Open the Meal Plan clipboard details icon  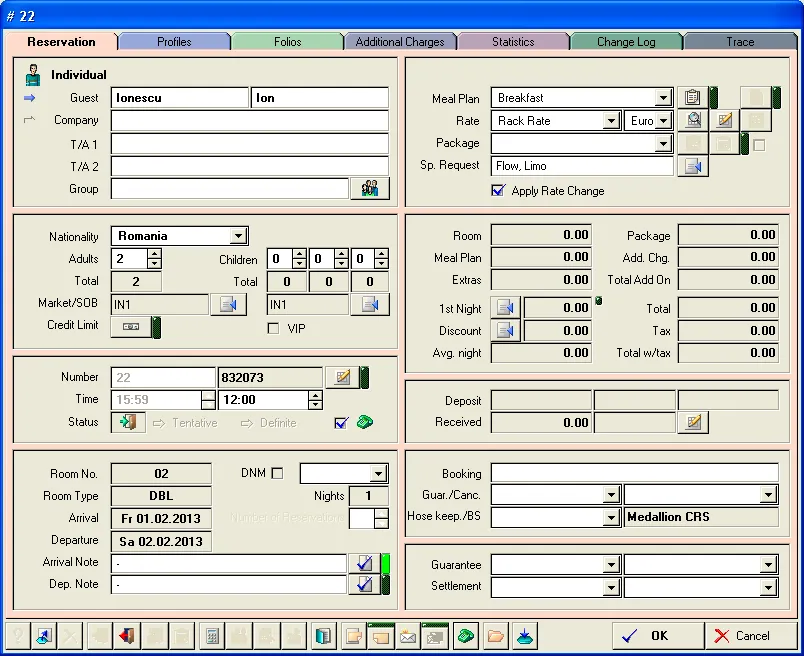pyautogui.click(x=692, y=97)
